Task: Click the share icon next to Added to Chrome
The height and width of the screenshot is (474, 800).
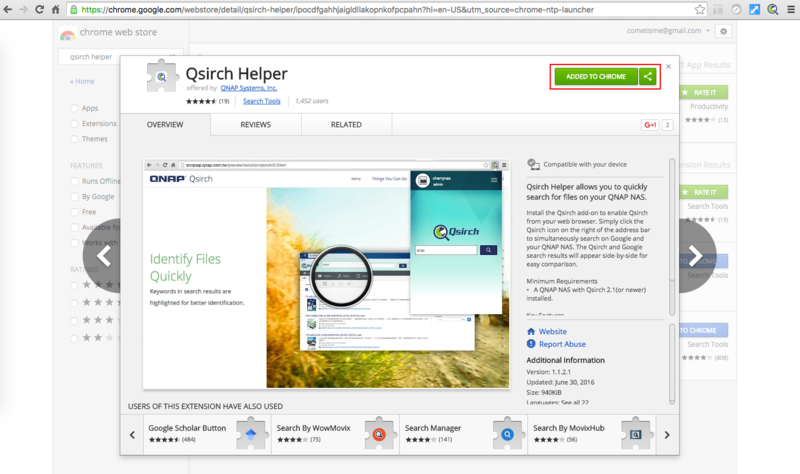Action: [648, 77]
